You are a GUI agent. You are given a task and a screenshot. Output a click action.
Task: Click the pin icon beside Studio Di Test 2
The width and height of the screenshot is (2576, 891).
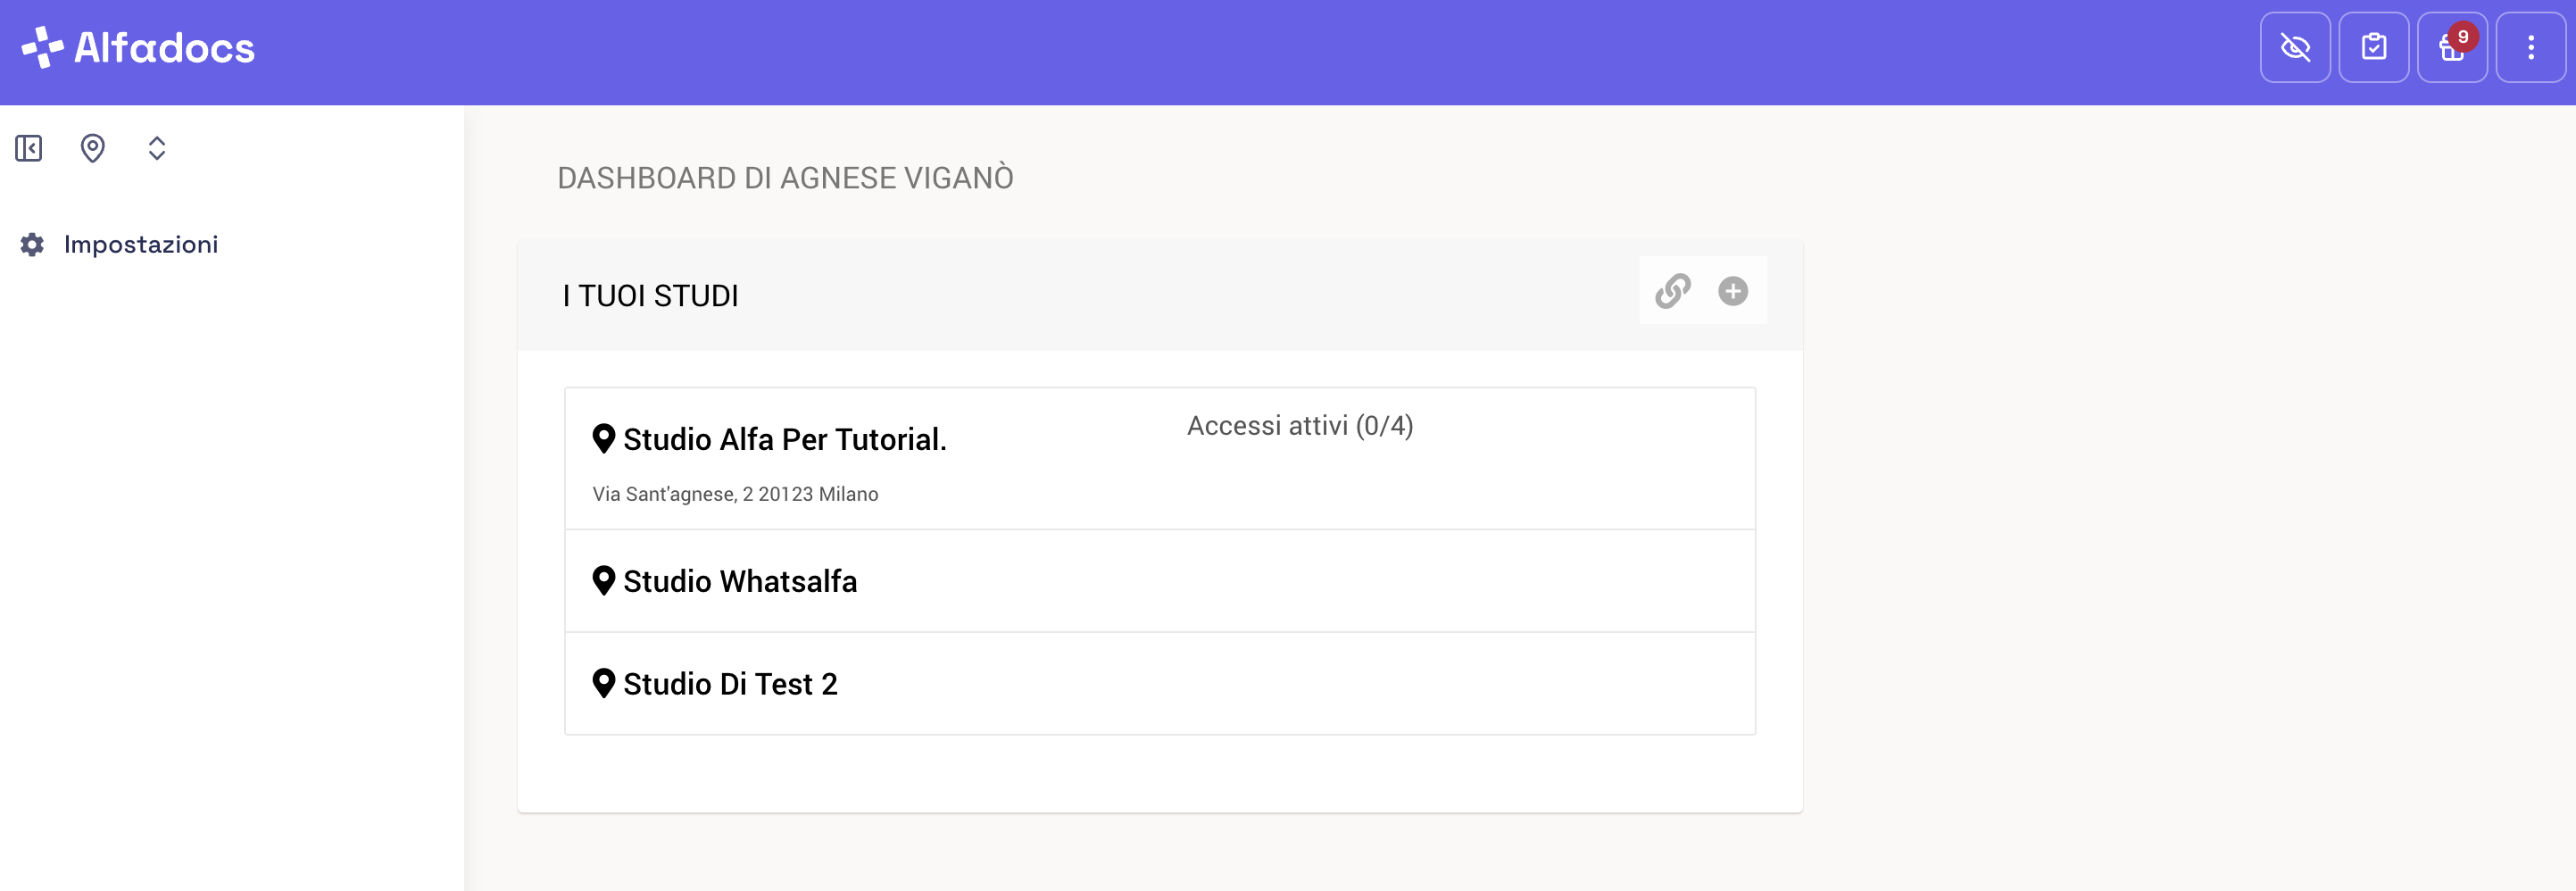point(603,684)
